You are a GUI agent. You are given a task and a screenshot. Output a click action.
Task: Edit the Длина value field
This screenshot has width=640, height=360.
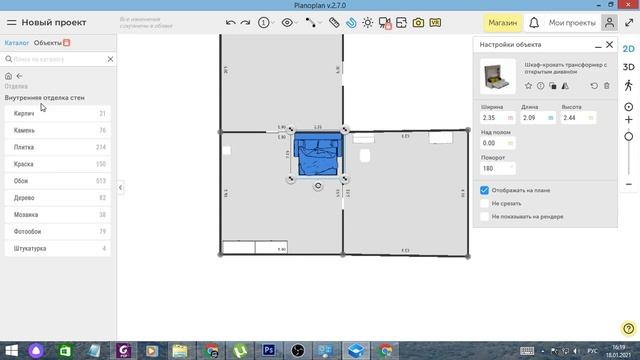[x=538, y=118]
